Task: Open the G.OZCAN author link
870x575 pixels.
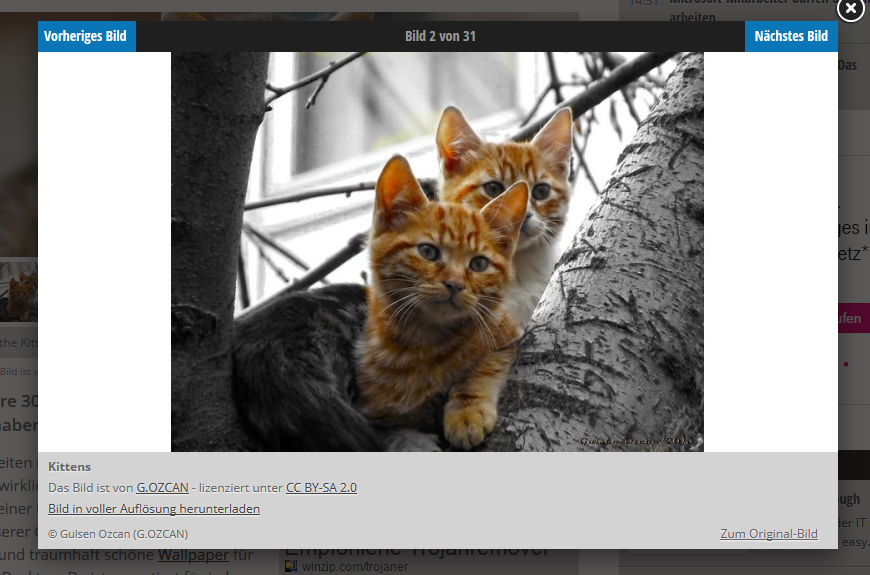Action: coord(163,487)
